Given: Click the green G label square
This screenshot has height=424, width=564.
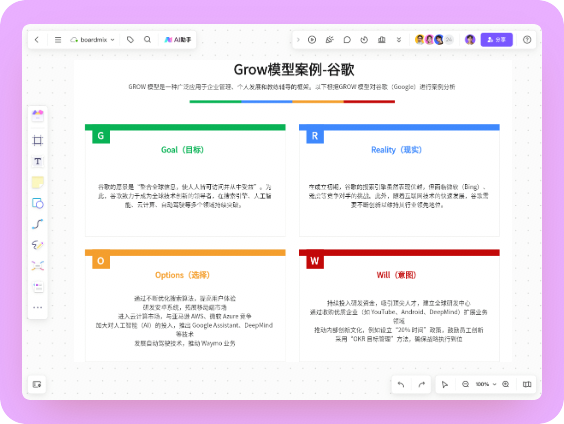Looking at the screenshot, I should (101, 136).
